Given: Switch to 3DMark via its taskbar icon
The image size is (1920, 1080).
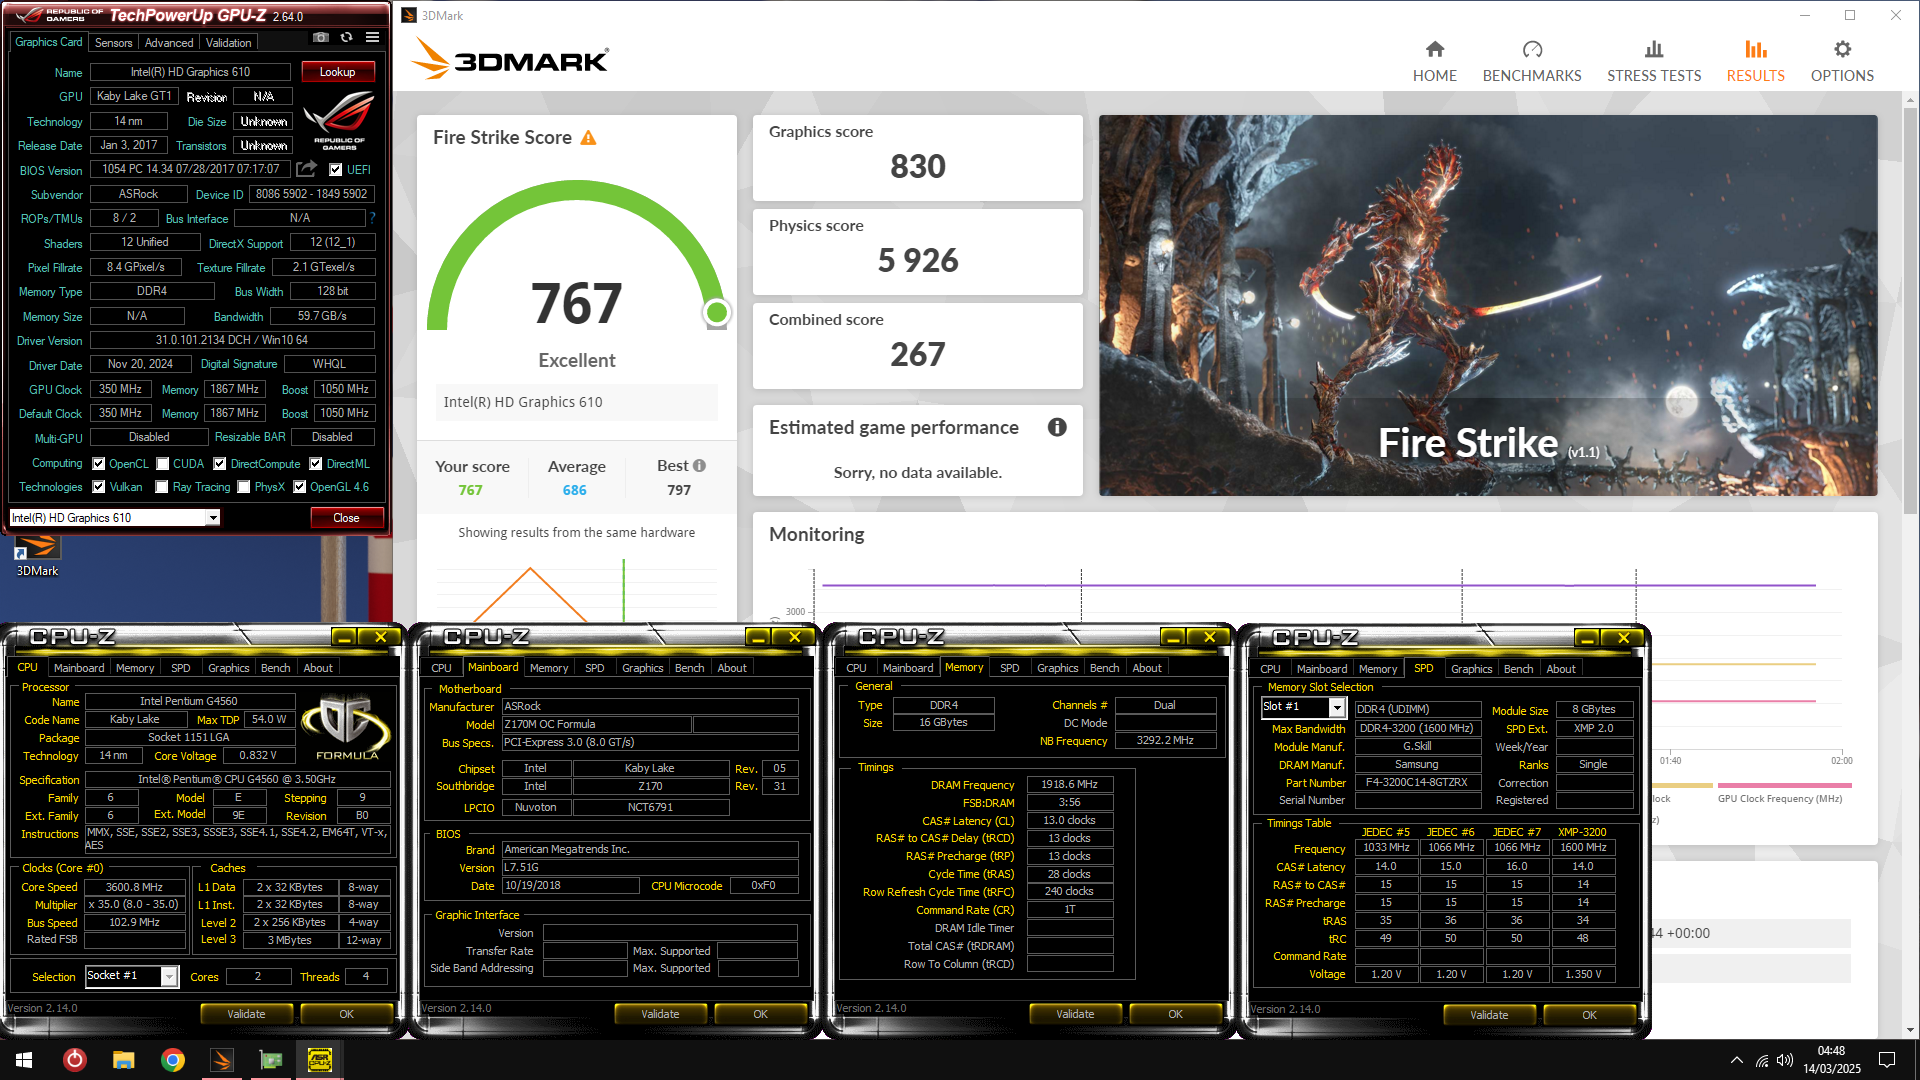Looking at the screenshot, I should click(x=221, y=1060).
